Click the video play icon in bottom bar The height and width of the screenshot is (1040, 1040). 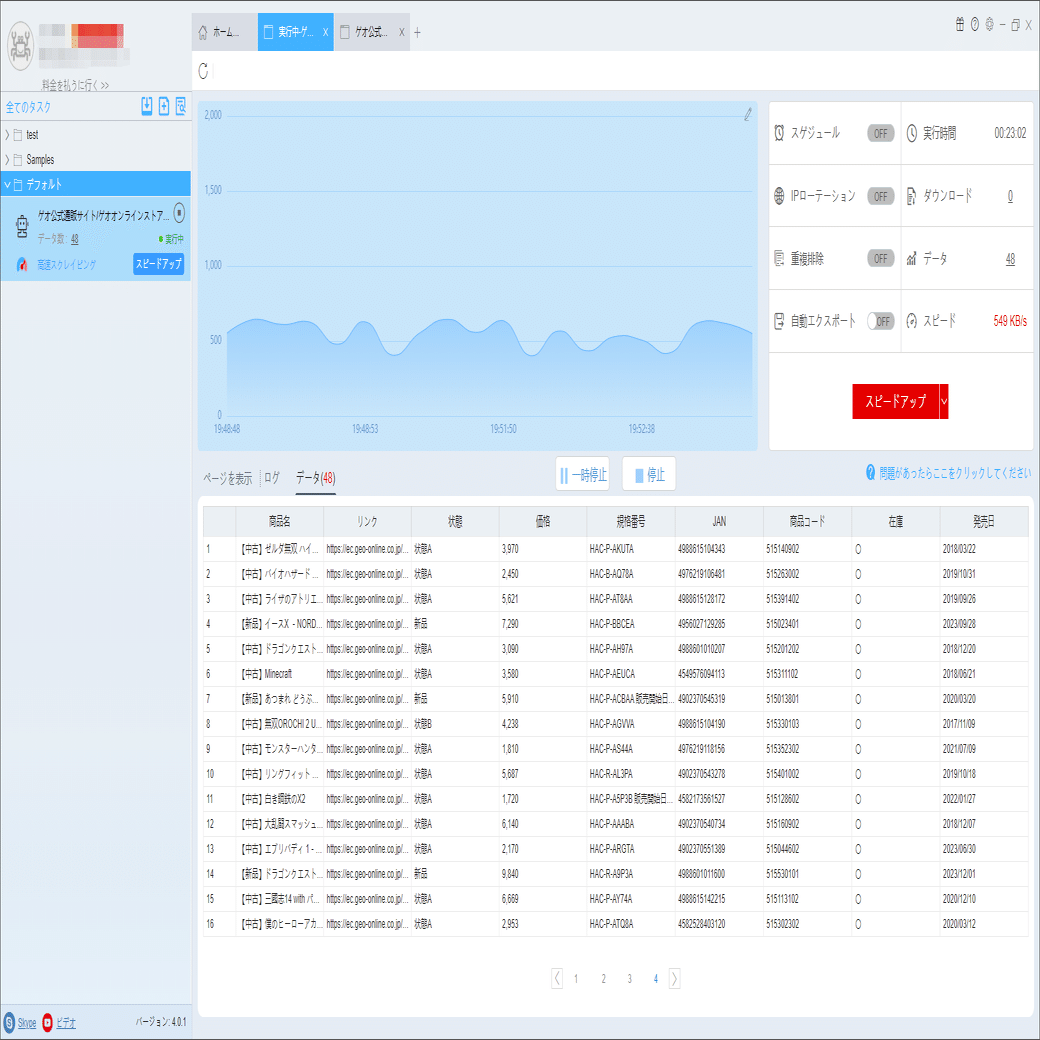[x=47, y=1022]
